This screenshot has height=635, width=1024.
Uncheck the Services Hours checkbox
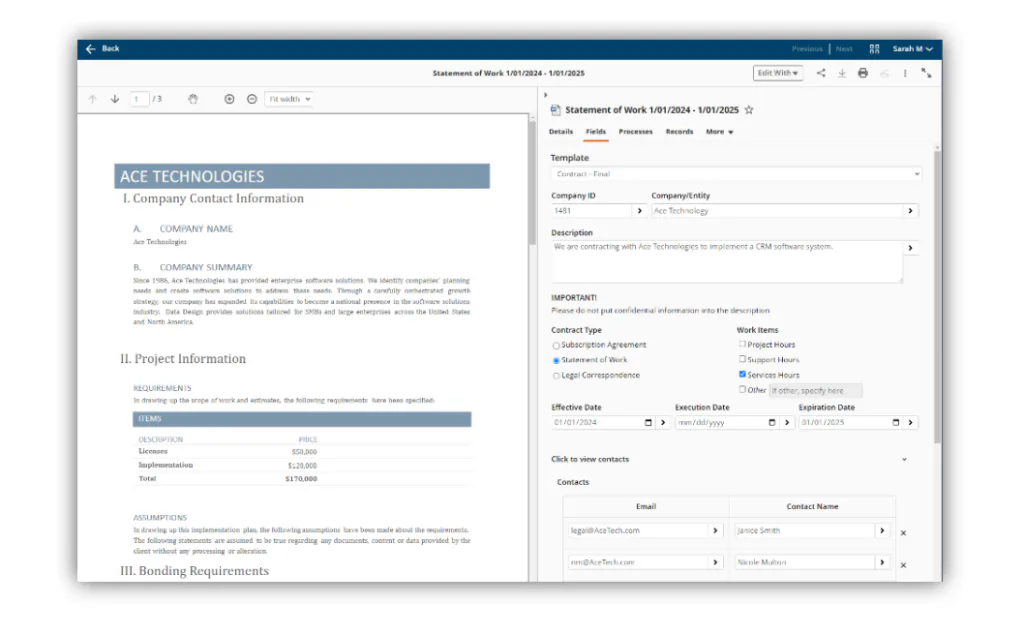pos(741,374)
